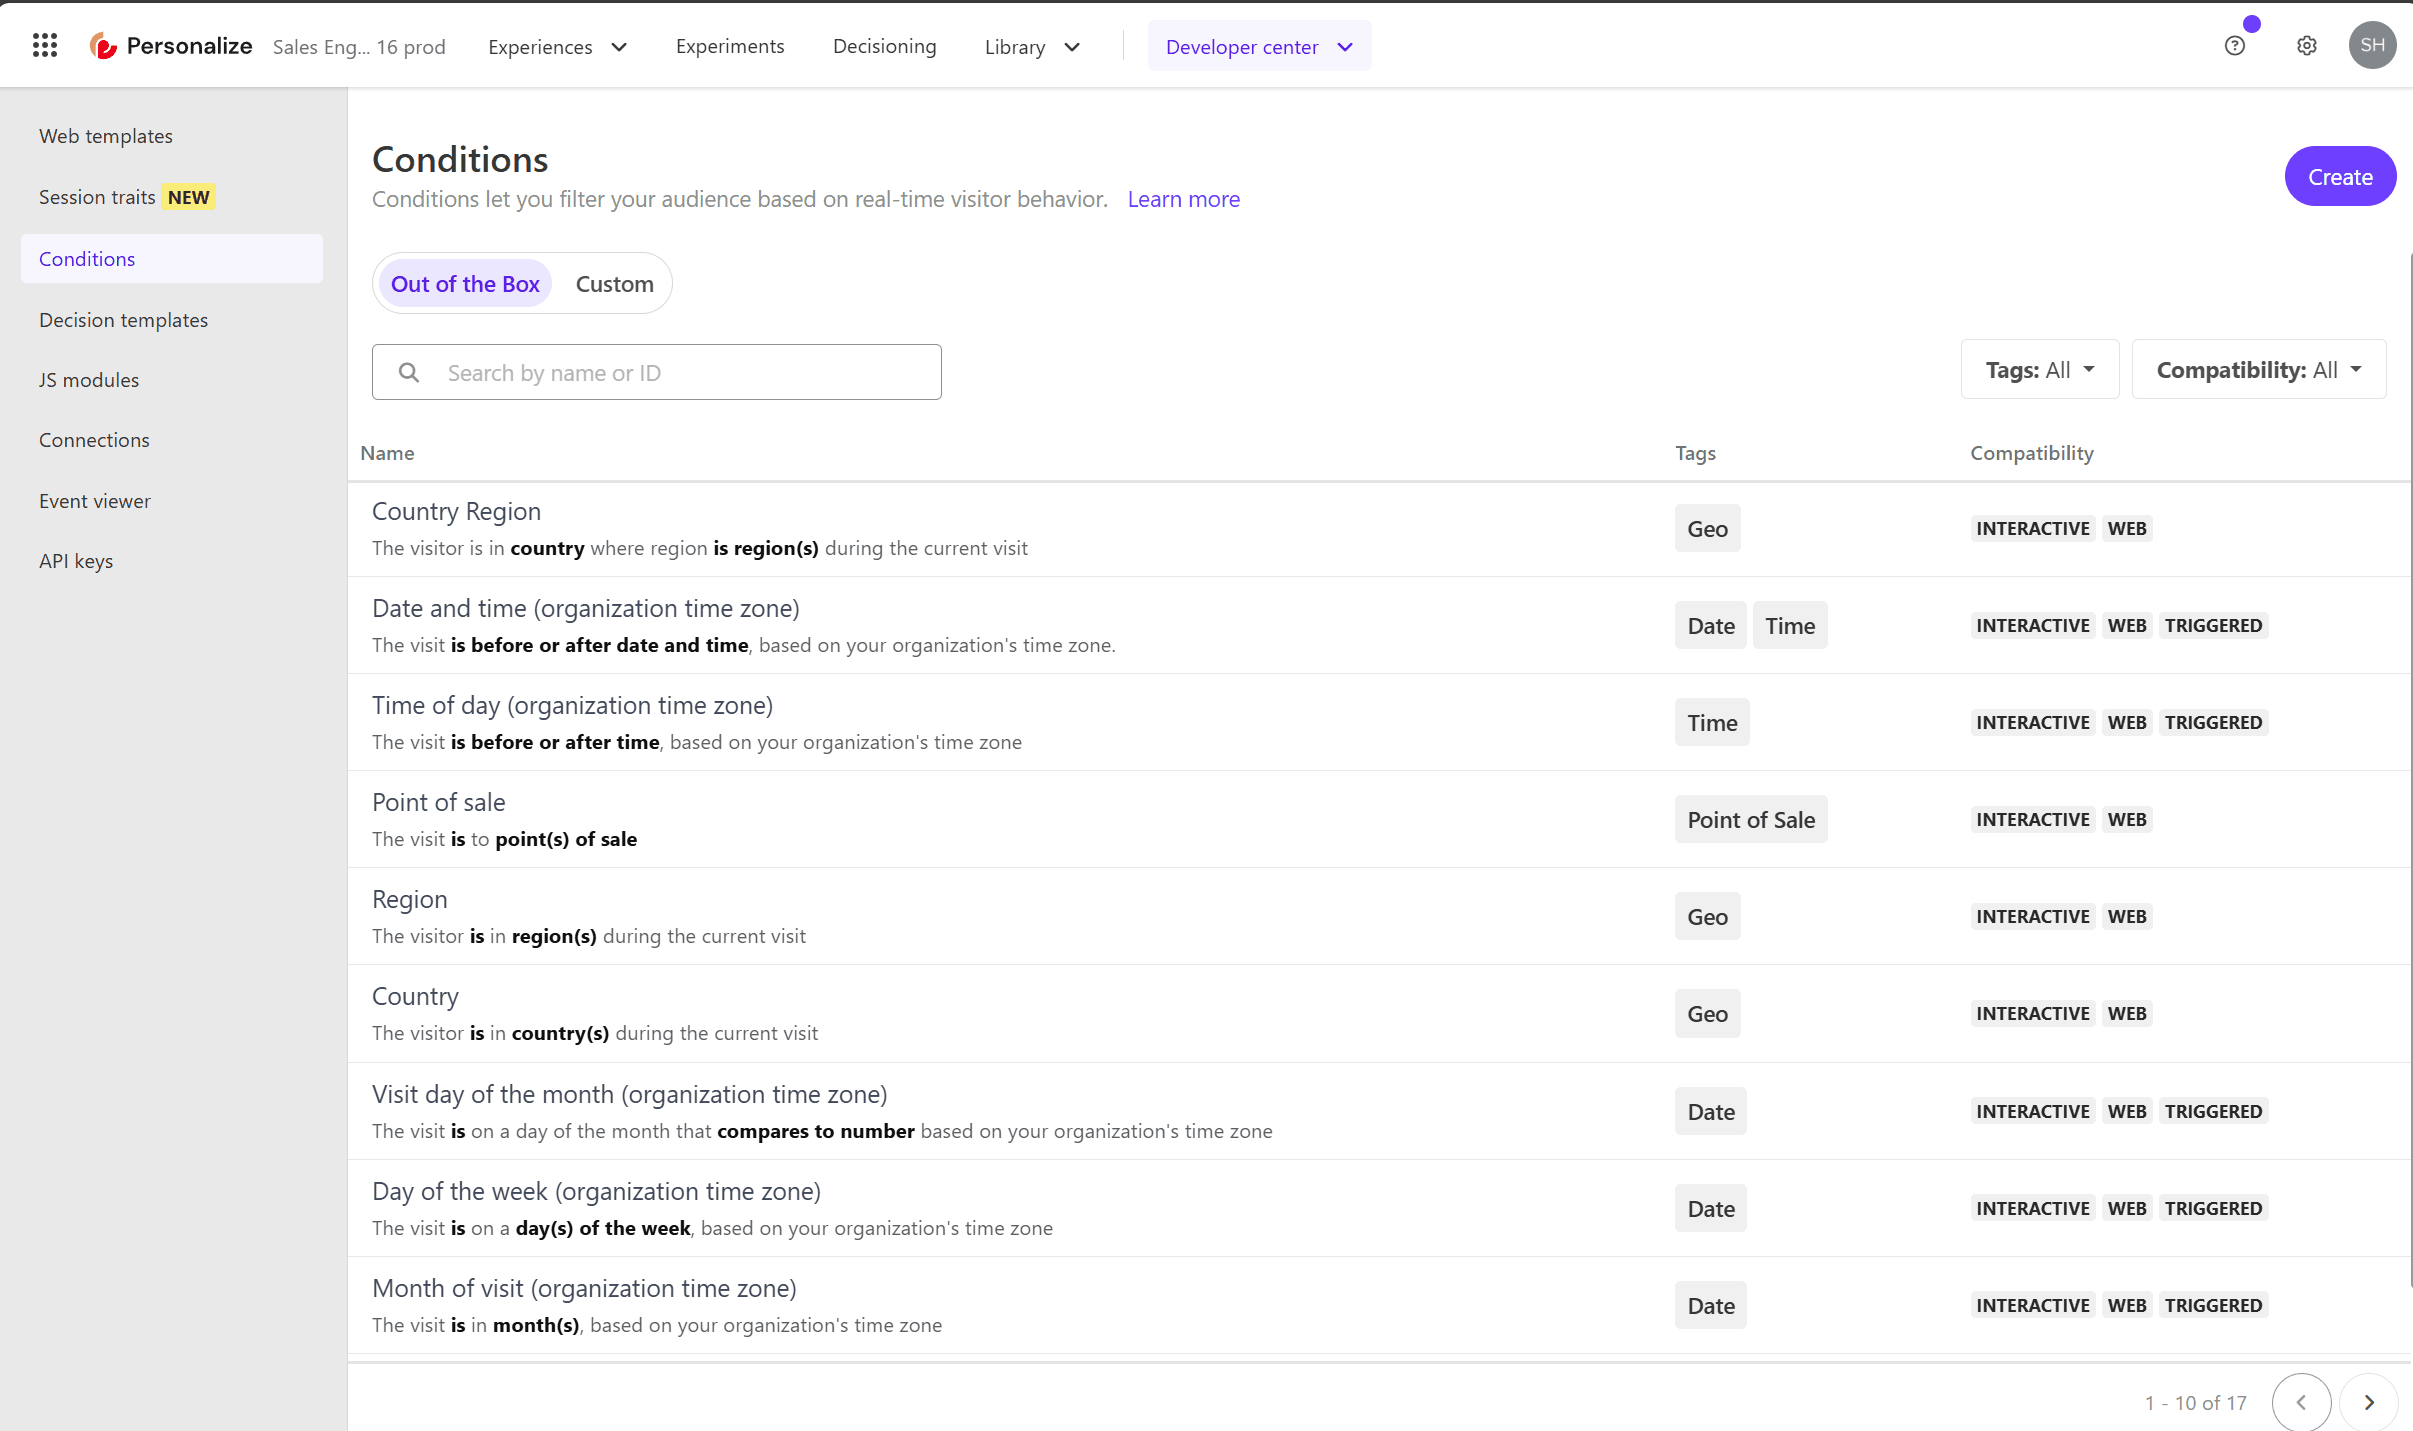The width and height of the screenshot is (2413, 1431).
Task: Click the SH user avatar
Action: point(2371,46)
